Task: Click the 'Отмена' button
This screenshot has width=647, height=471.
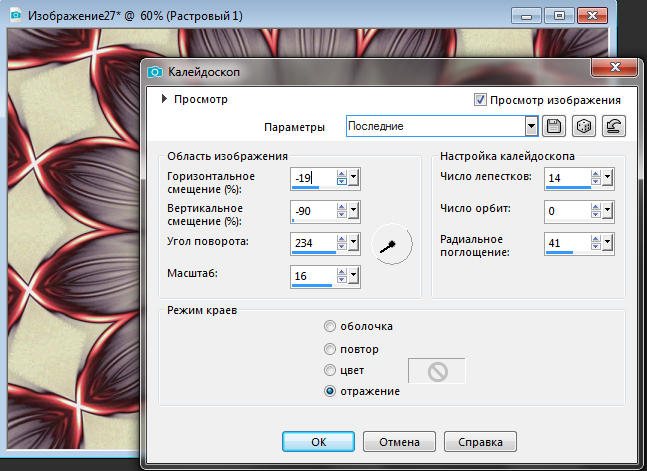Action: (x=398, y=441)
